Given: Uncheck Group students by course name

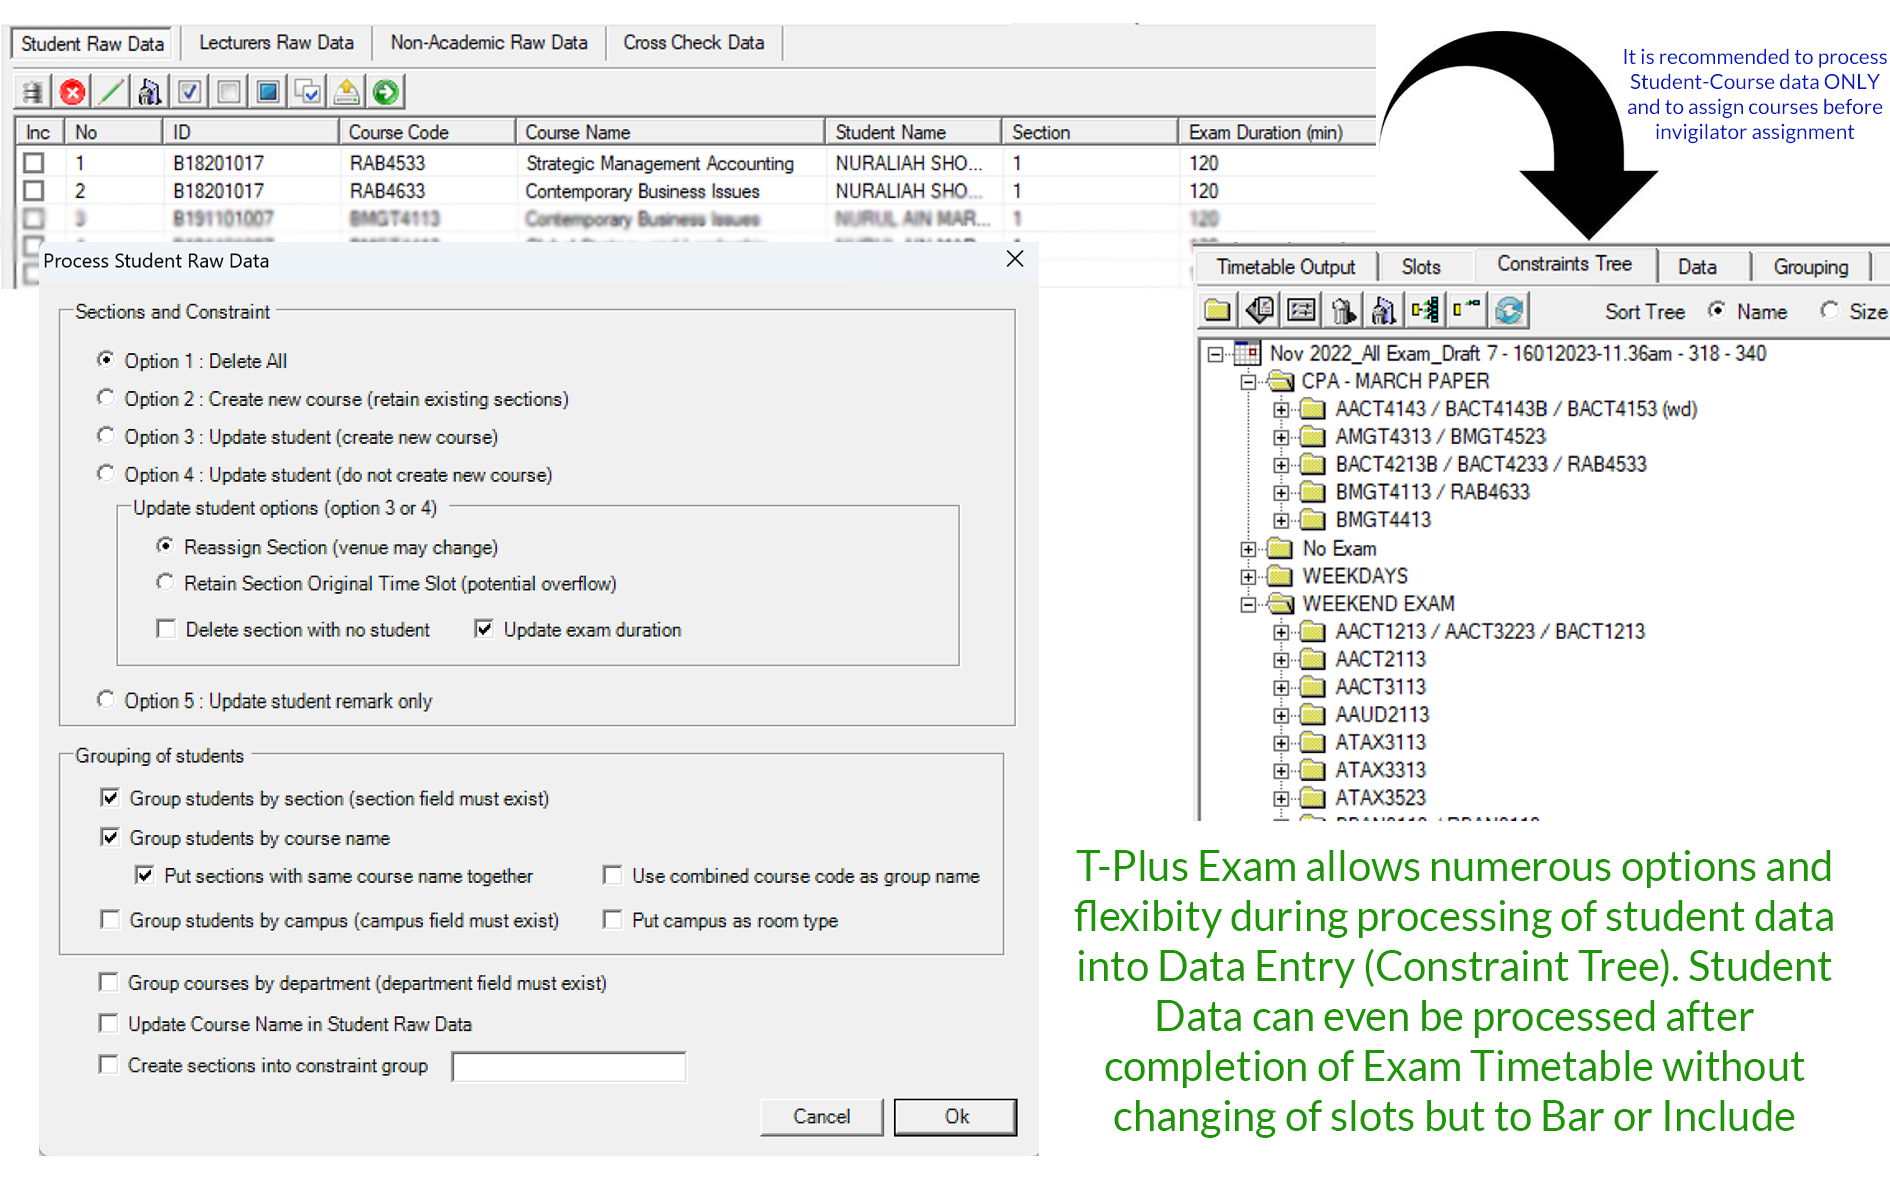Looking at the screenshot, I should point(110,837).
